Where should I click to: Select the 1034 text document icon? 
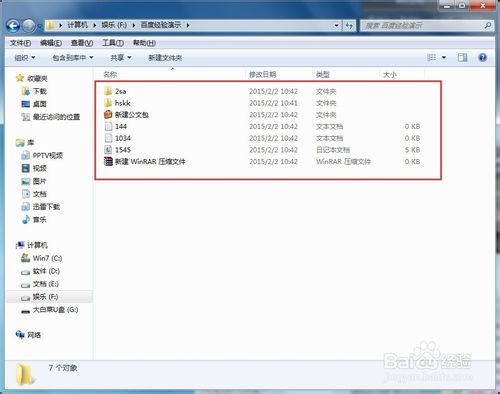tap(108, 138)
